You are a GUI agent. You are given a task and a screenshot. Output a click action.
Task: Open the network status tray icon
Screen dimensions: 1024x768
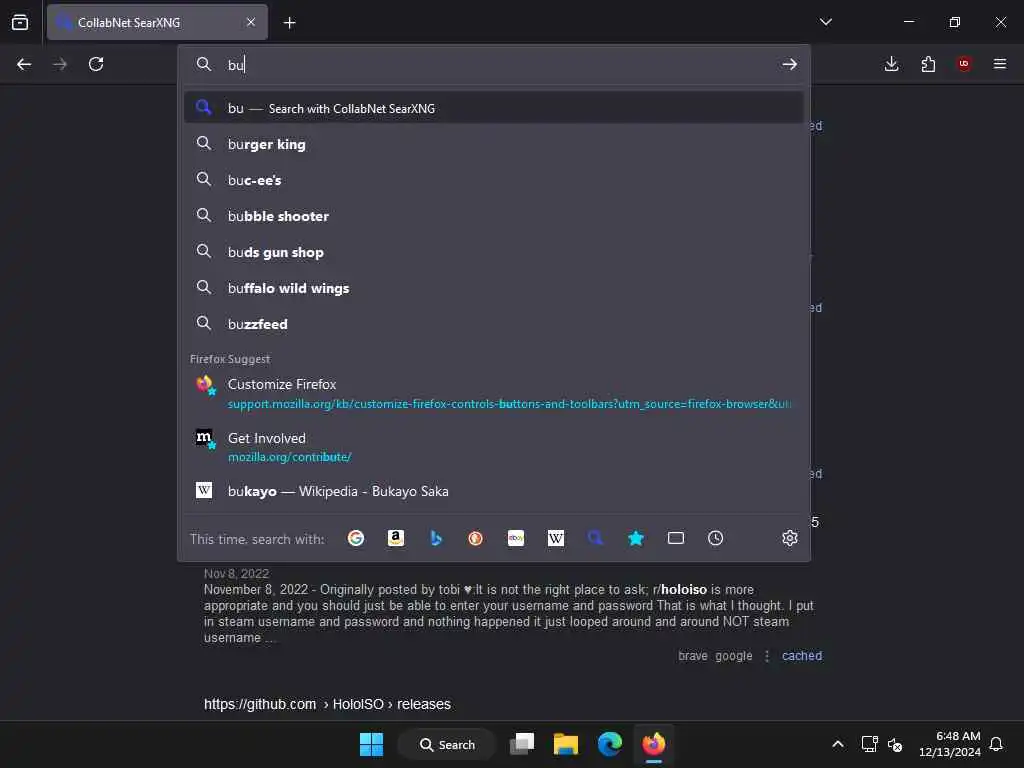coord(869,744)
